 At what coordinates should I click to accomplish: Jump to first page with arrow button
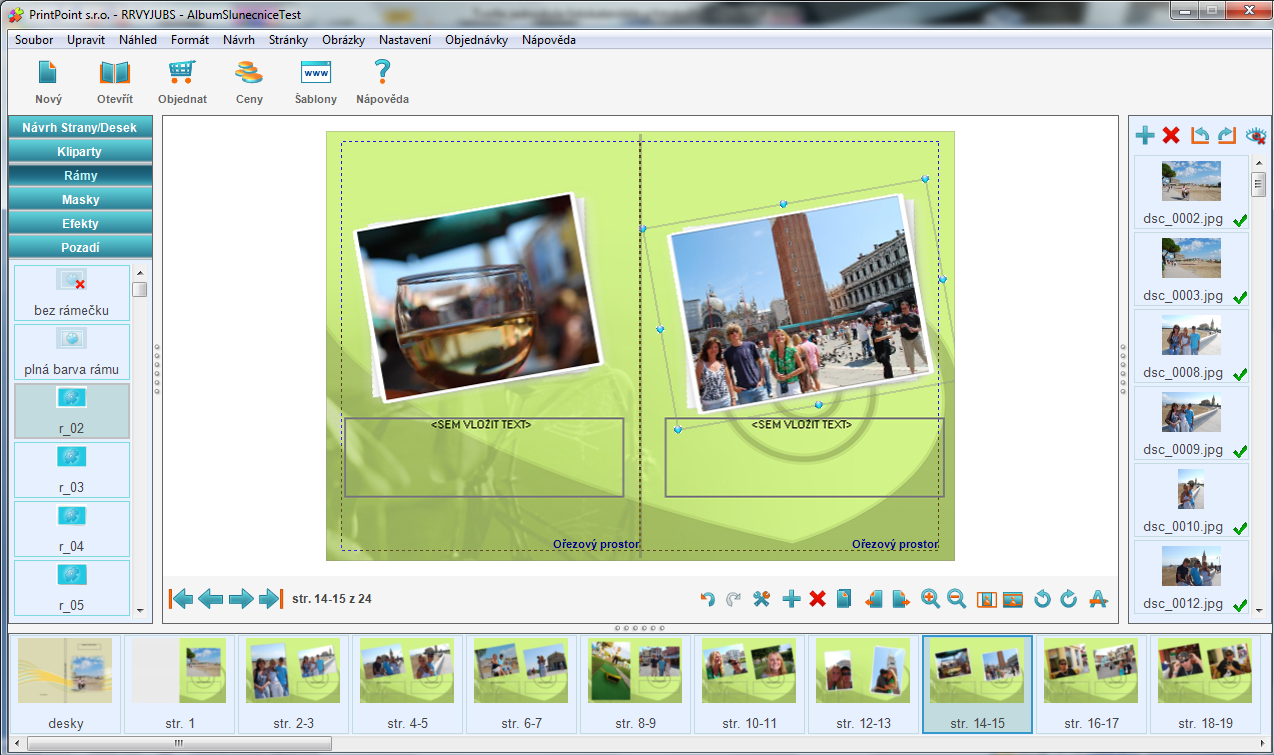coord(181,599)
